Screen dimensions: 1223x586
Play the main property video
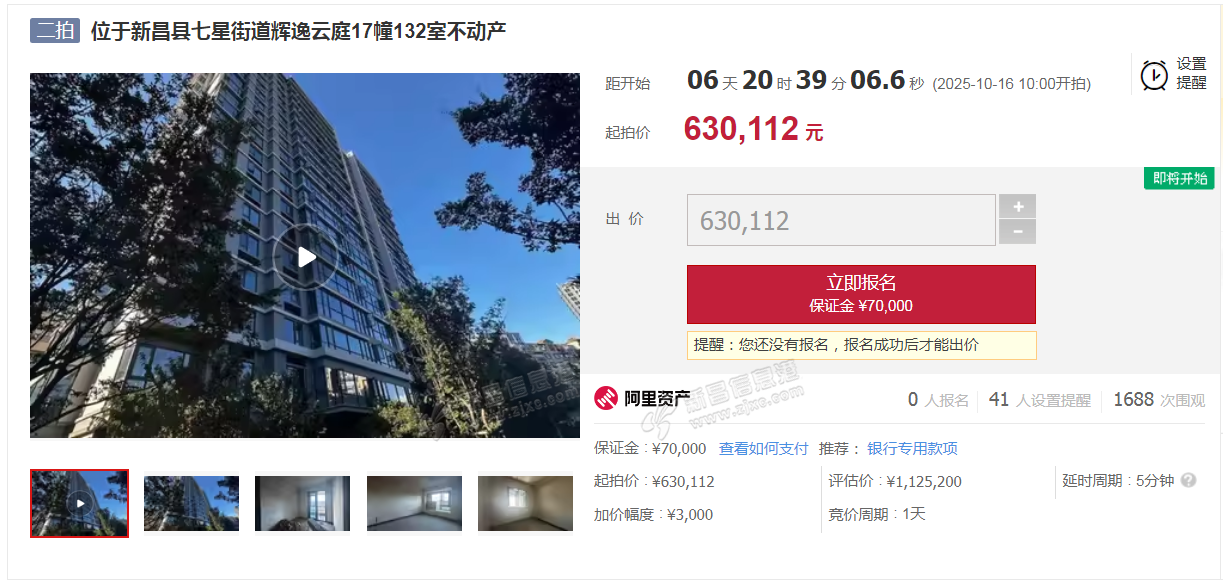pos(305,257)
